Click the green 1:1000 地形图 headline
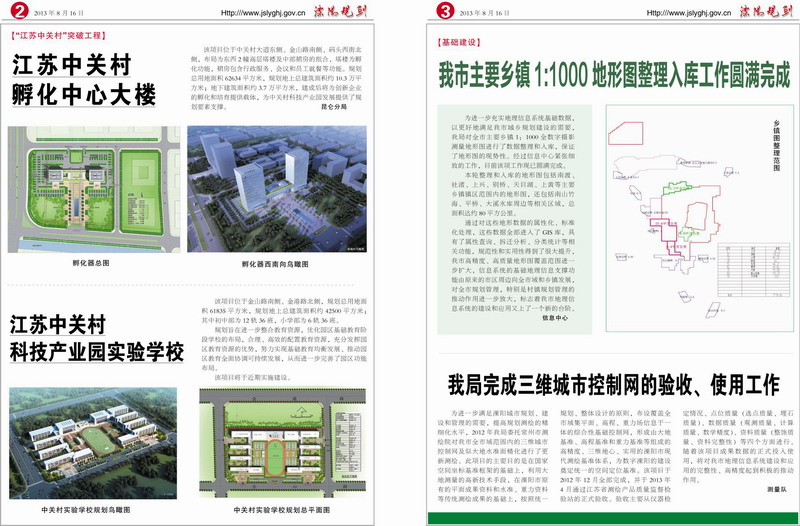Viewport: 800px width, 526px height. pyautogui.click(x=615, y=76)
